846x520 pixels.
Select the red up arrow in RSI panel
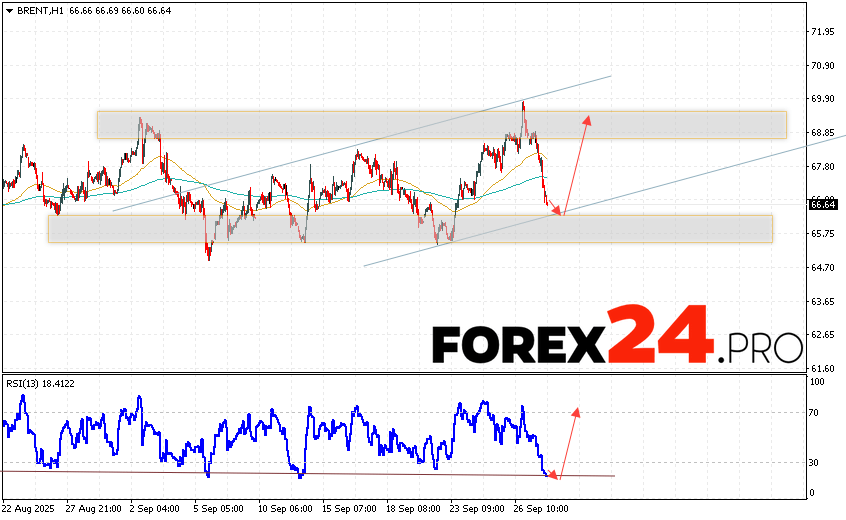[x=567, y=440]
